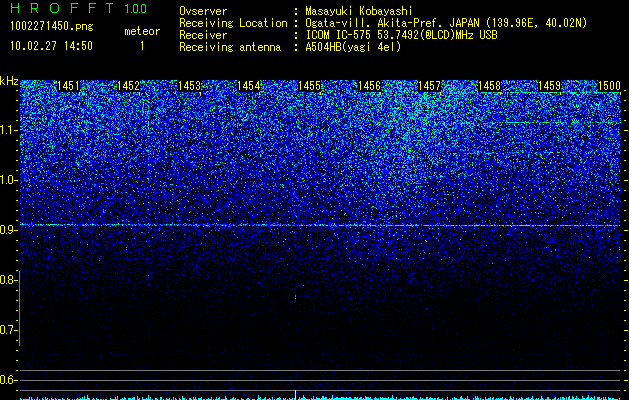Click the 1500 time marker

click(x=609, y=86)
